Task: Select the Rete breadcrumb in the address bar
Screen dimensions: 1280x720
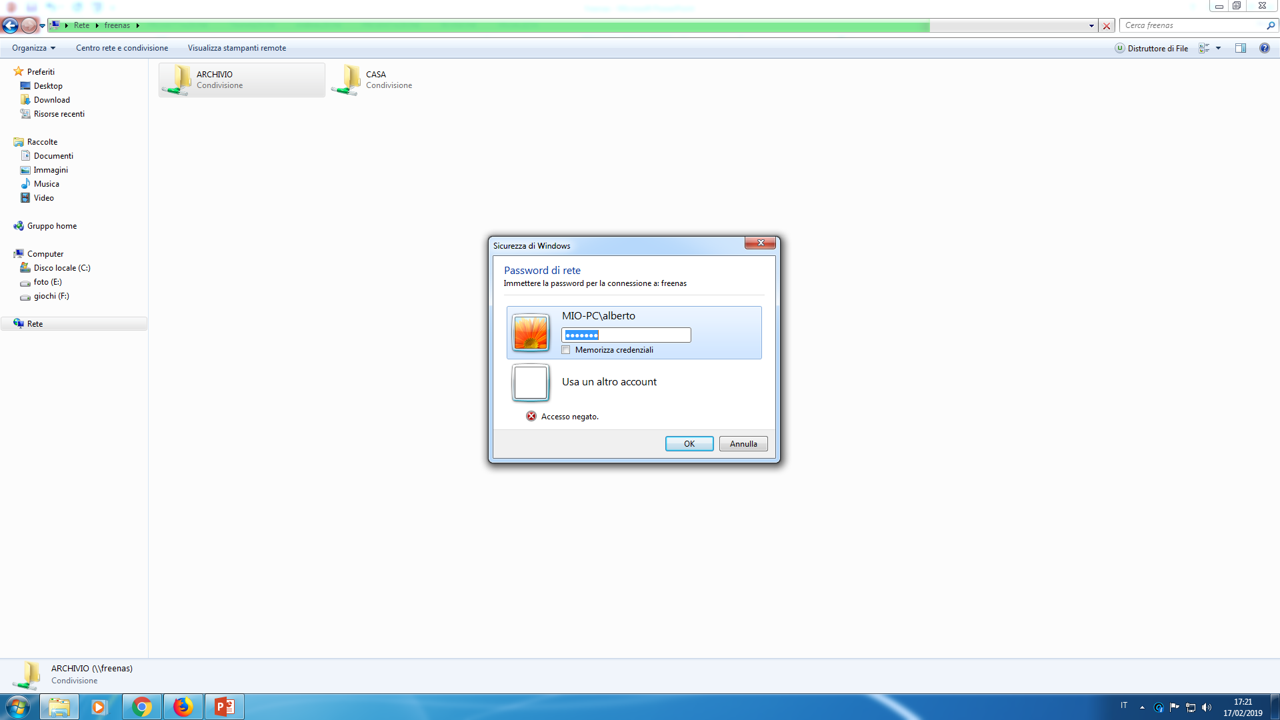Action: pos(81,25)
